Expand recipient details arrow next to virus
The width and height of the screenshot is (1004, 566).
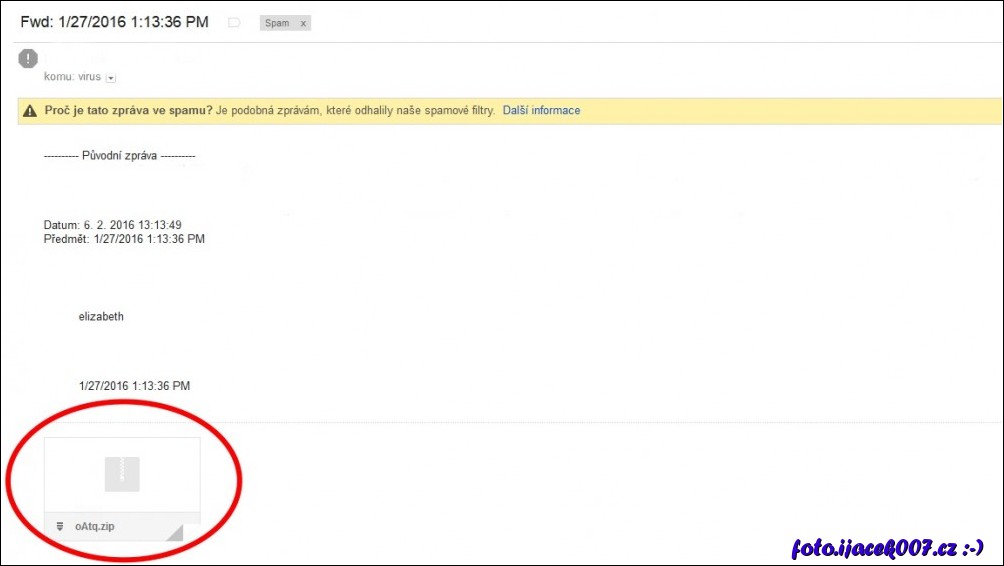point(111,77)
